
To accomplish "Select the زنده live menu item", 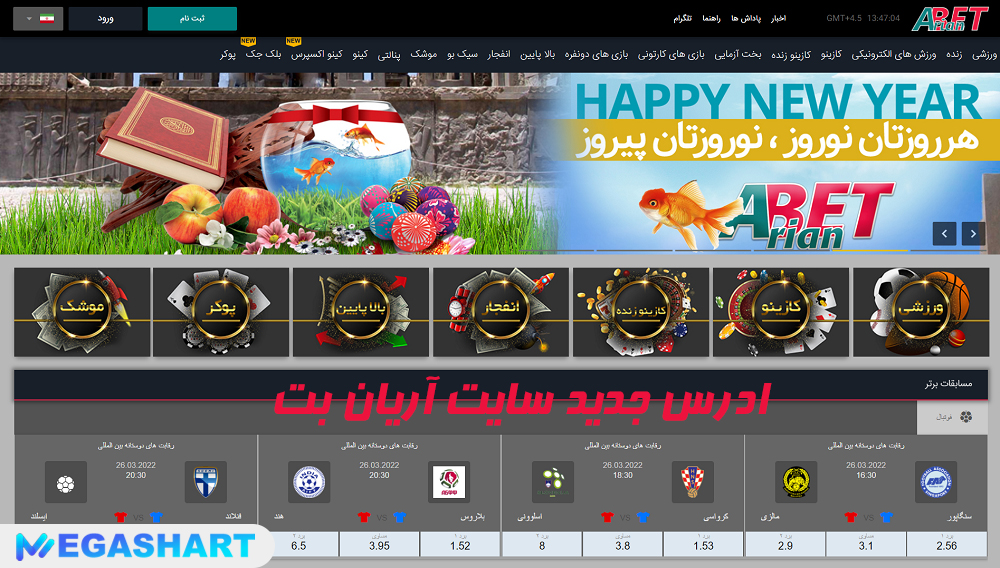I will pos(953,55).
